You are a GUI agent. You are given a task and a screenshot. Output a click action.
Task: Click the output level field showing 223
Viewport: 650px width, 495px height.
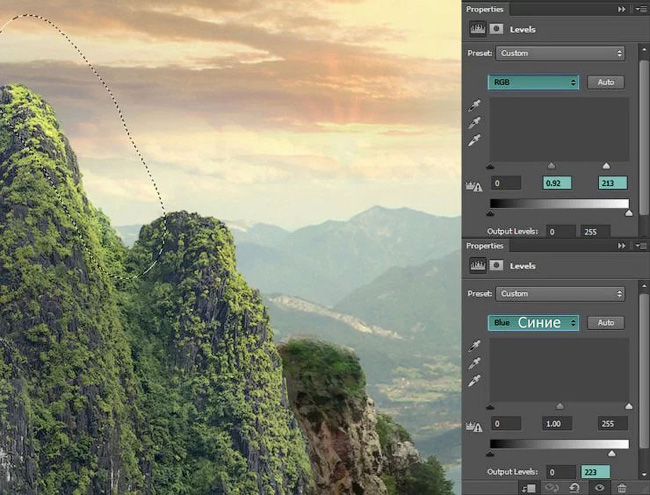595,472
